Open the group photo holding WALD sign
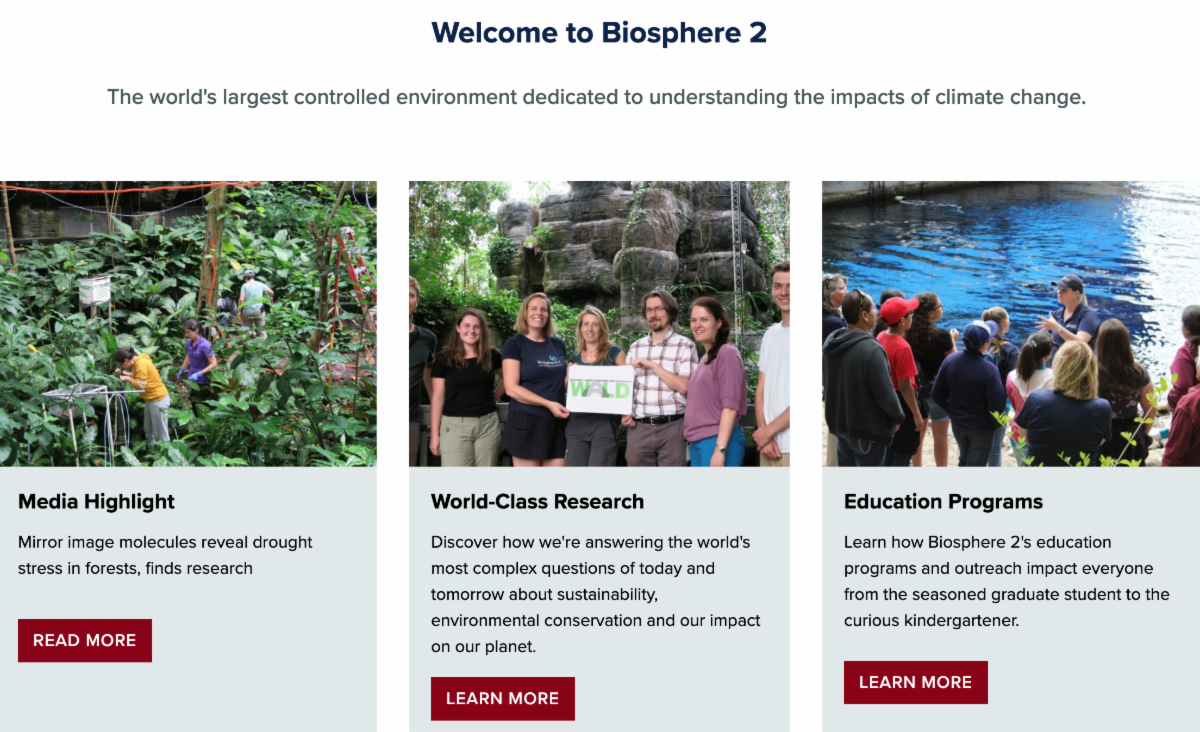 599,323
